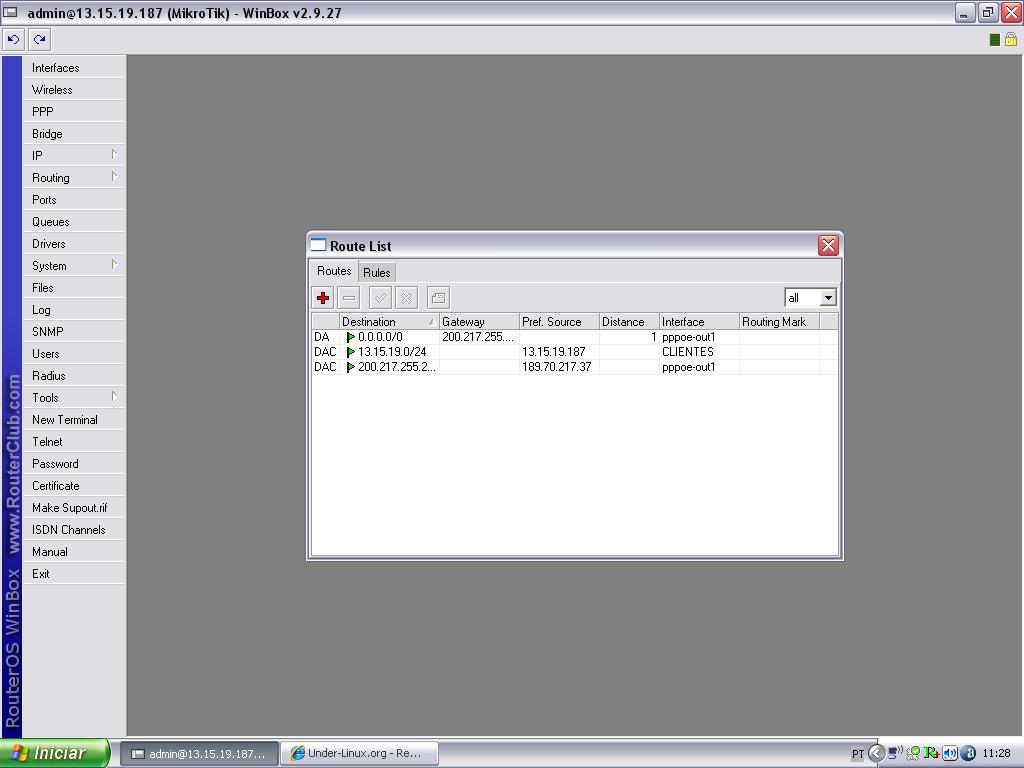Click the 11:28 system clock
The image size is (1024, 768).
(997, 754)
